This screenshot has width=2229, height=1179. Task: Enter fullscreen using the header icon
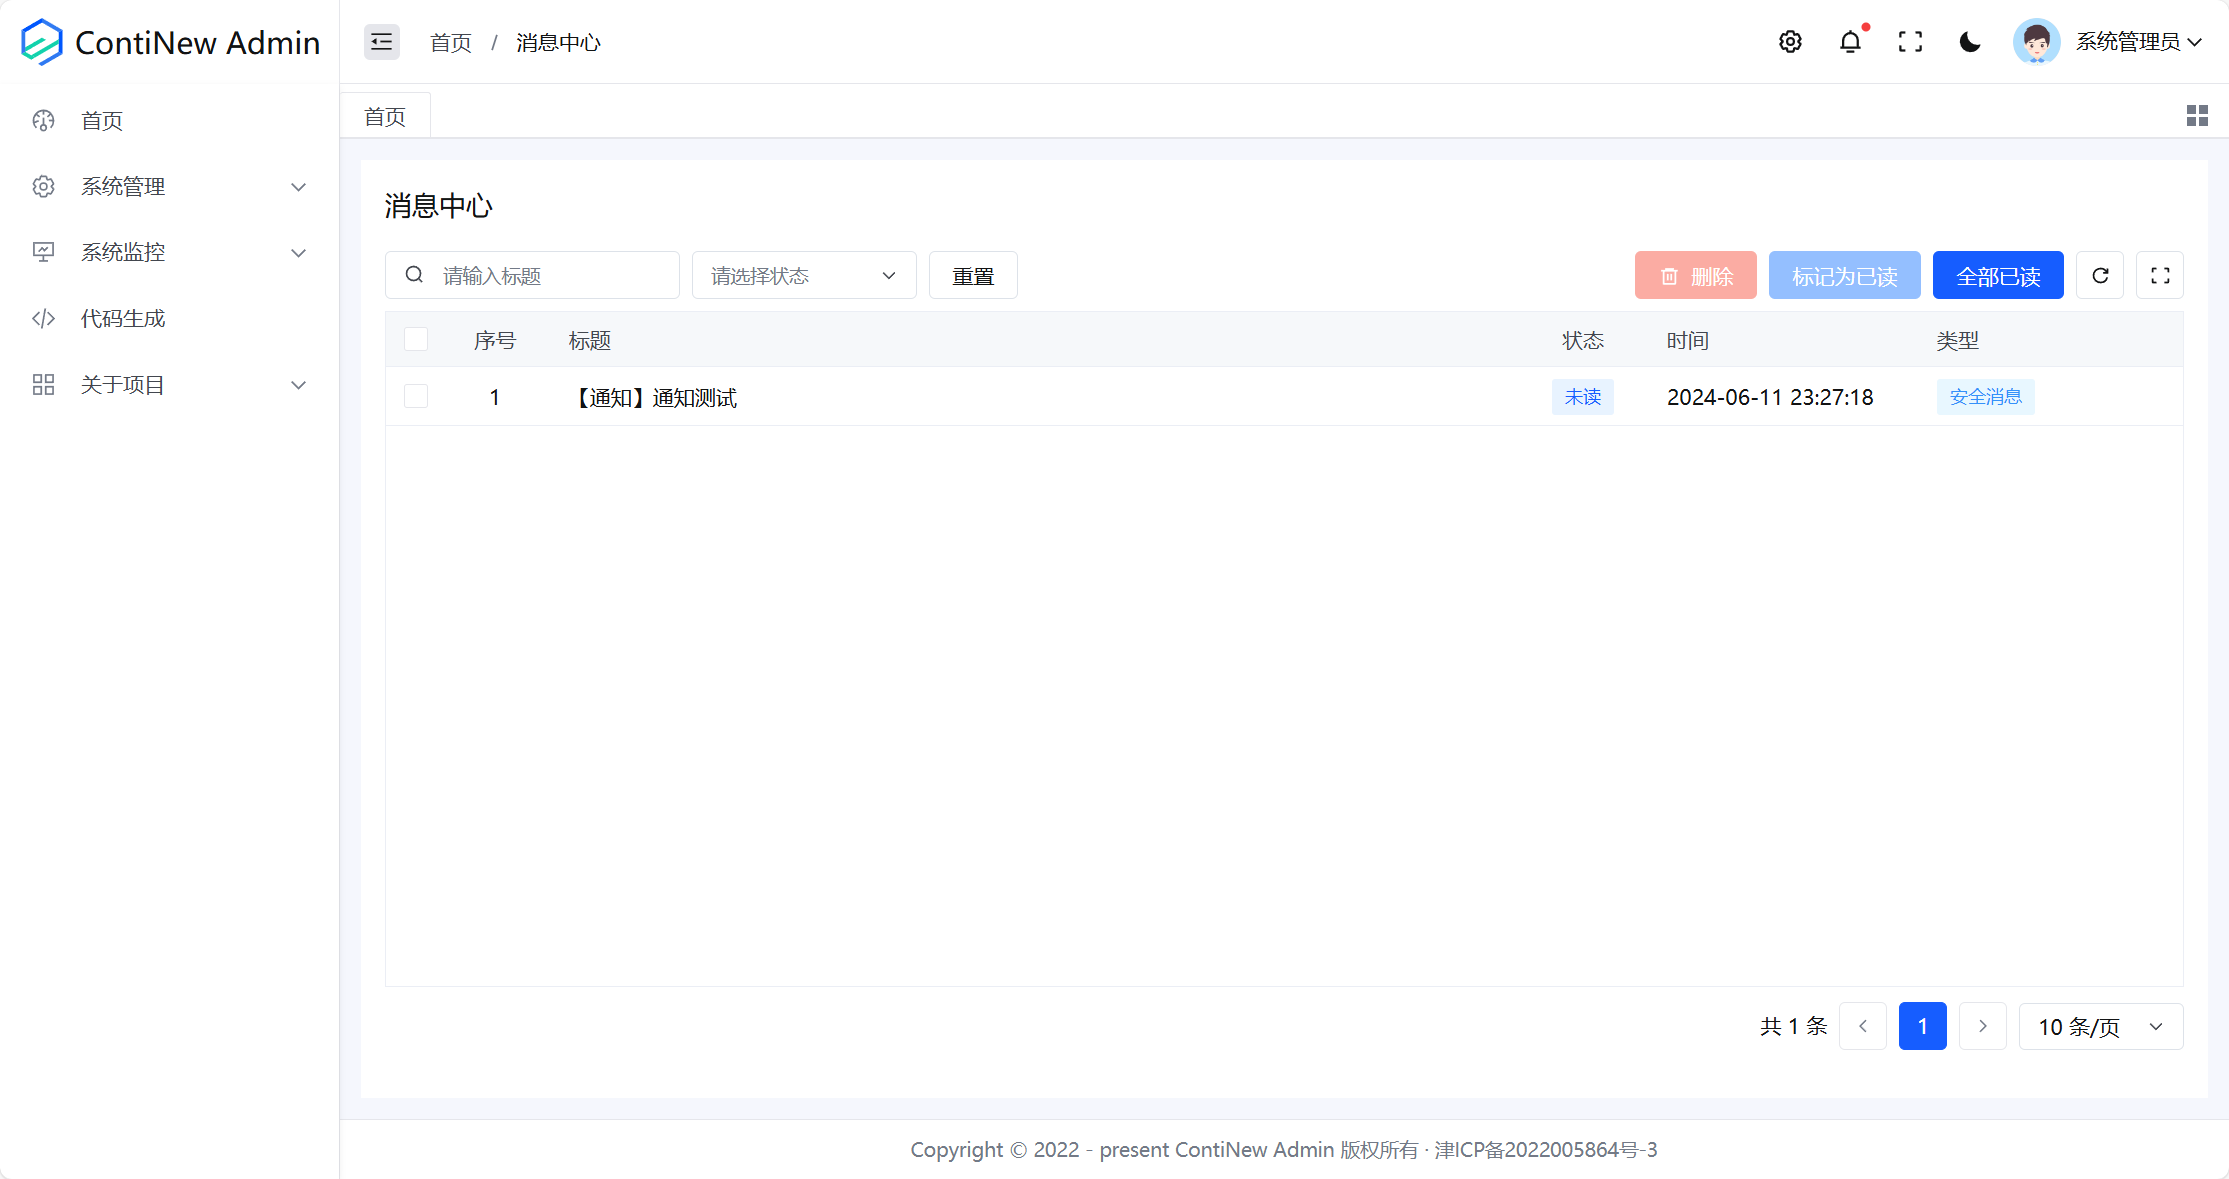pyautogui.click(x=1910, y=42)
